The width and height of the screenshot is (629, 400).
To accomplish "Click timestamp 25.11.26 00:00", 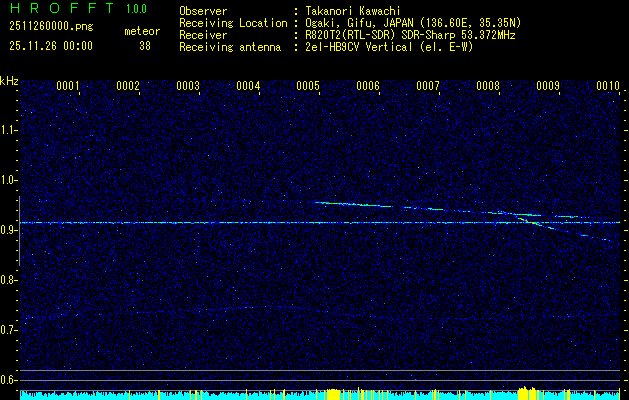I will [x=51, y=46].
